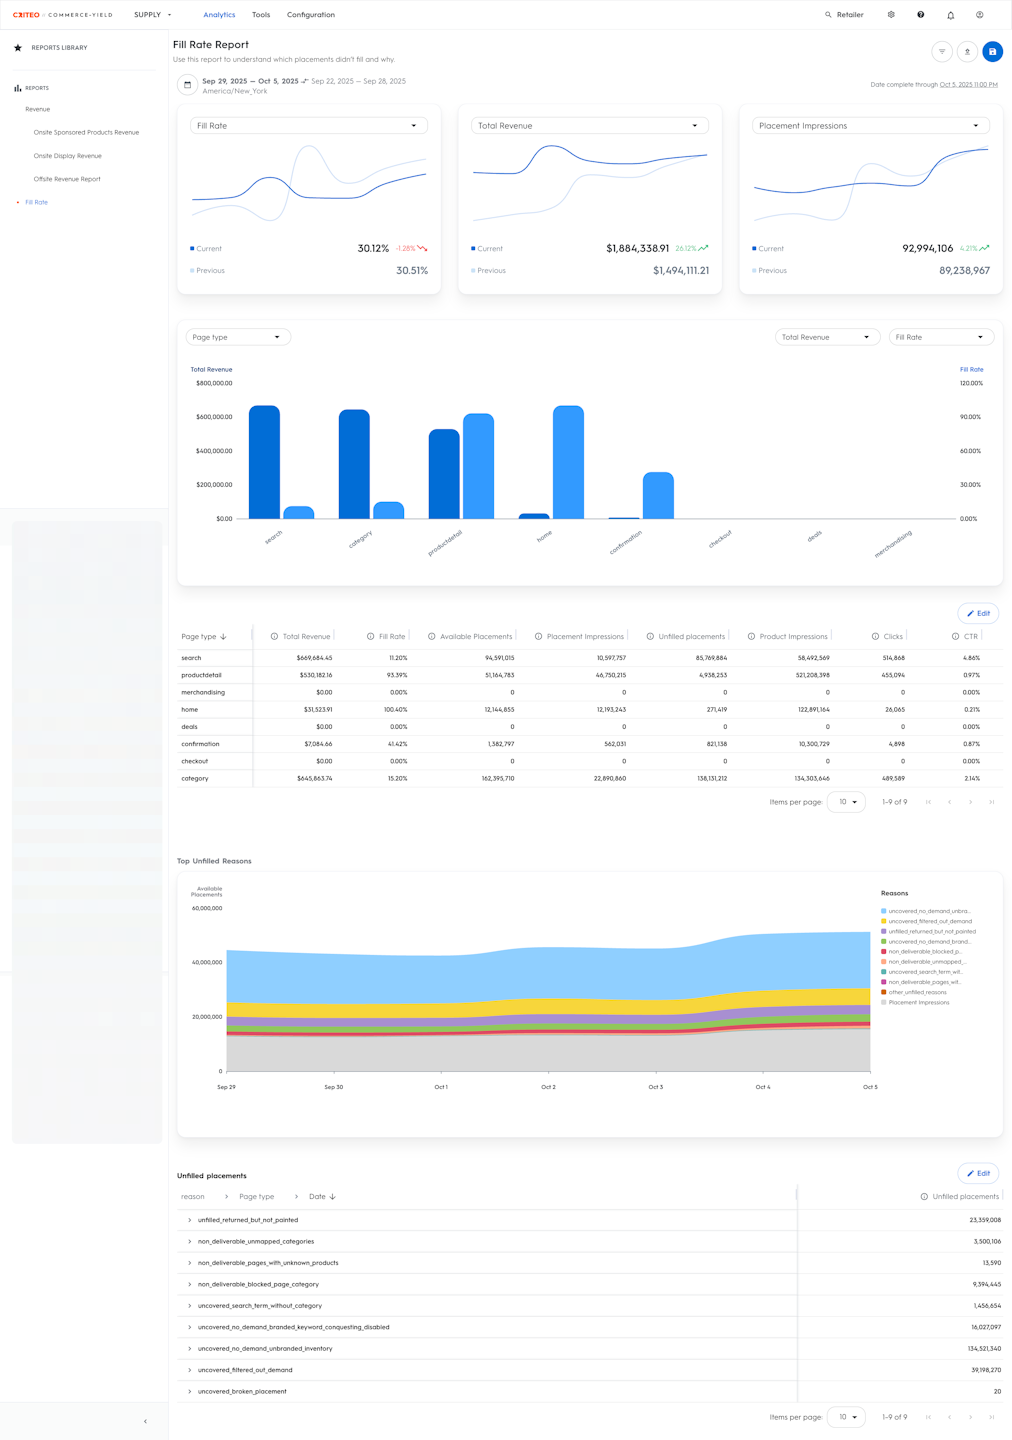The height and width of the screenshot is (1440, 1012).
Task: Sort table by Total Revenue column
Action: coord(306,636)
